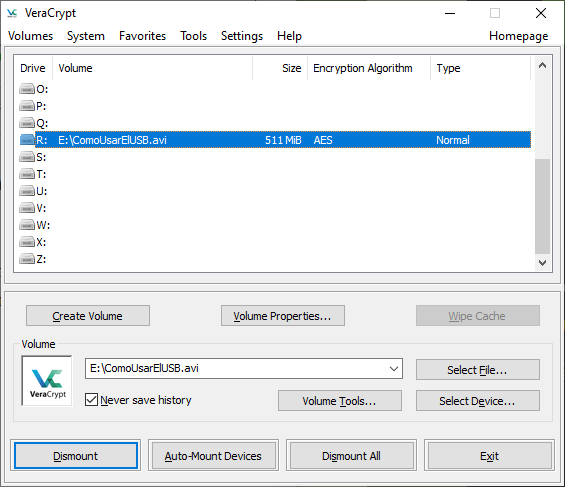Click the mounted R: drive icon
This screenshot has height=487, width=565.
tap(27, 140)
